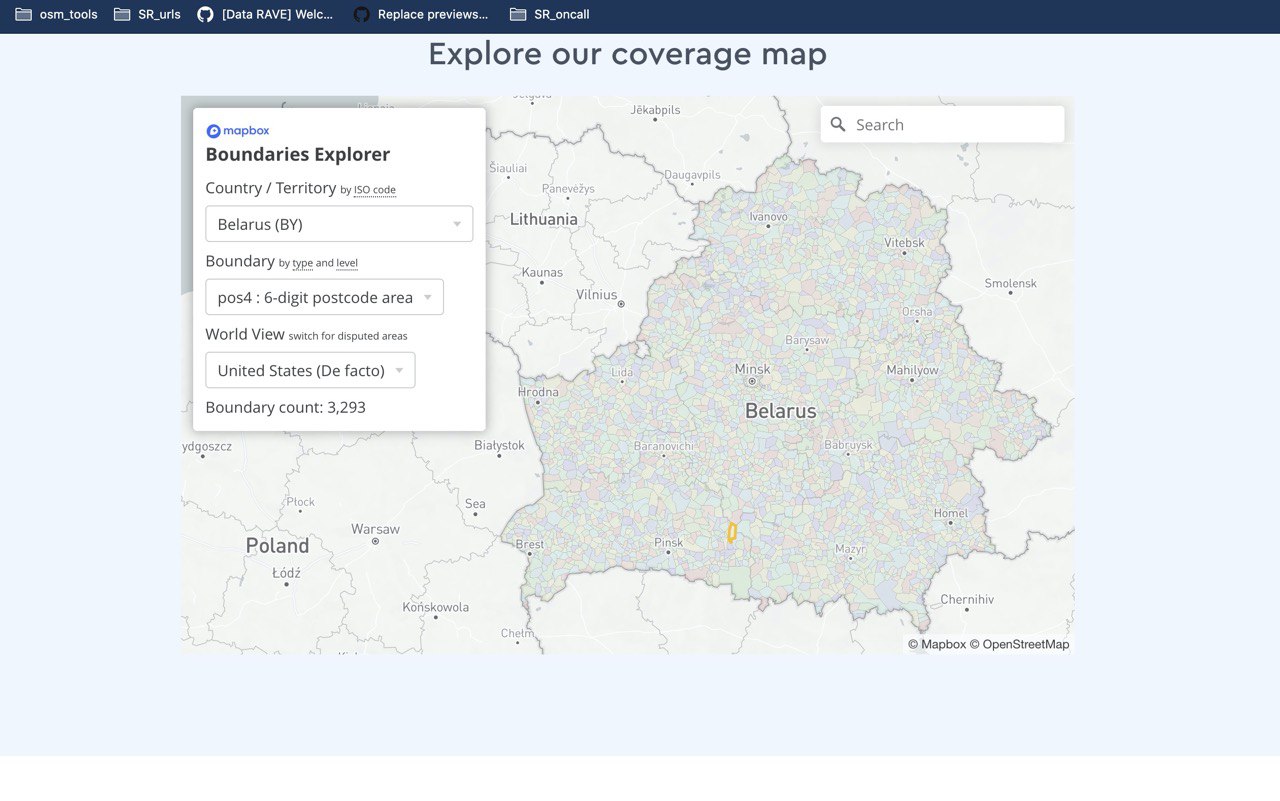The width and height of the screenshot is (1280, 801).
Task: Click the Baranovichi label on the map
Action: pyautogui.click(x=664, y=446)
